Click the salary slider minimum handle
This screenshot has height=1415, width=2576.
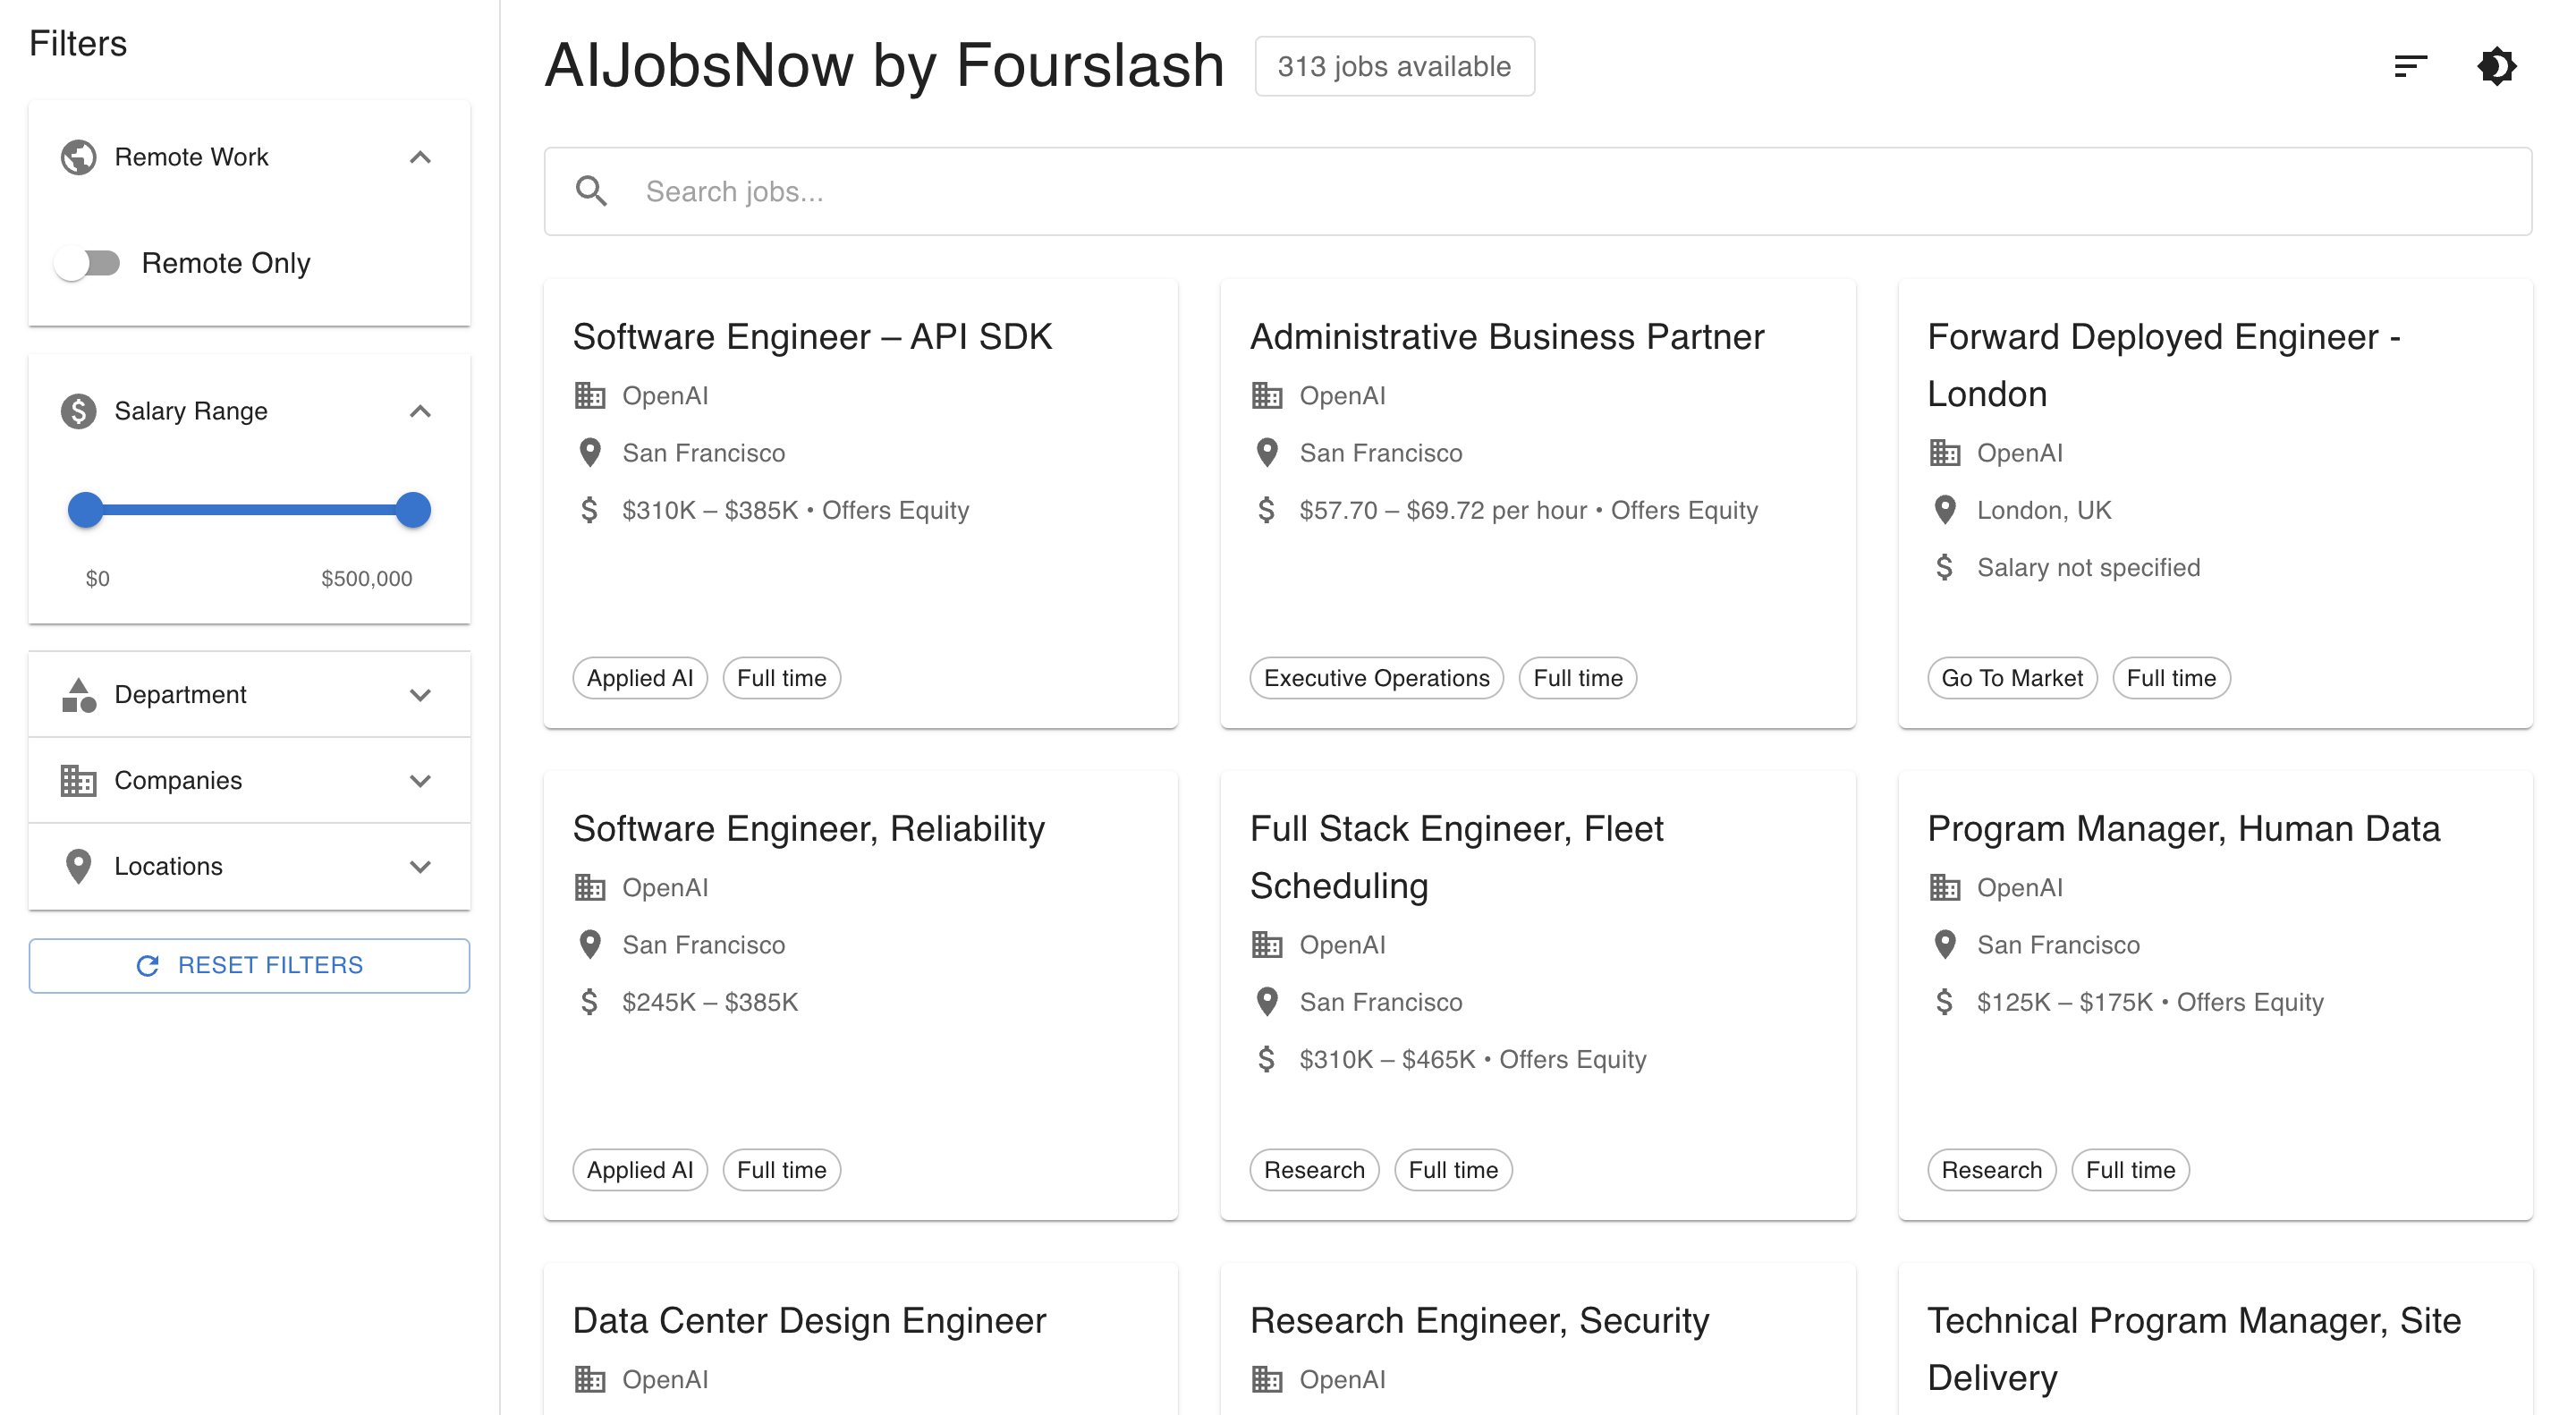click(86, 510)
